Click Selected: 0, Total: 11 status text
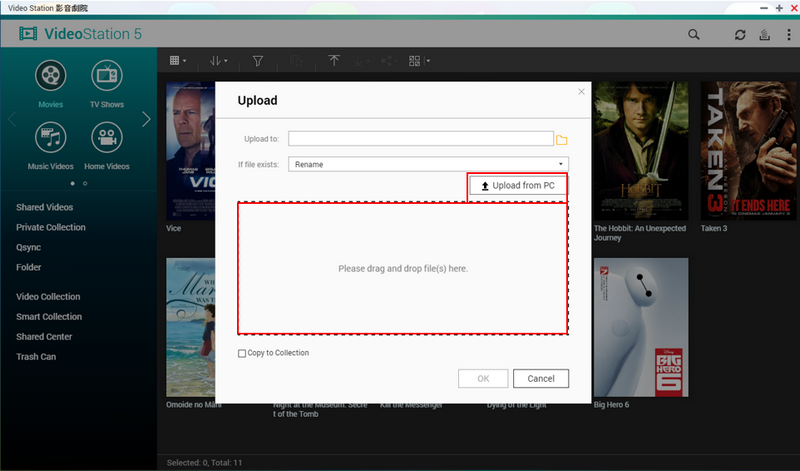This screenshot has height=471, width=800. pos(204,463)
